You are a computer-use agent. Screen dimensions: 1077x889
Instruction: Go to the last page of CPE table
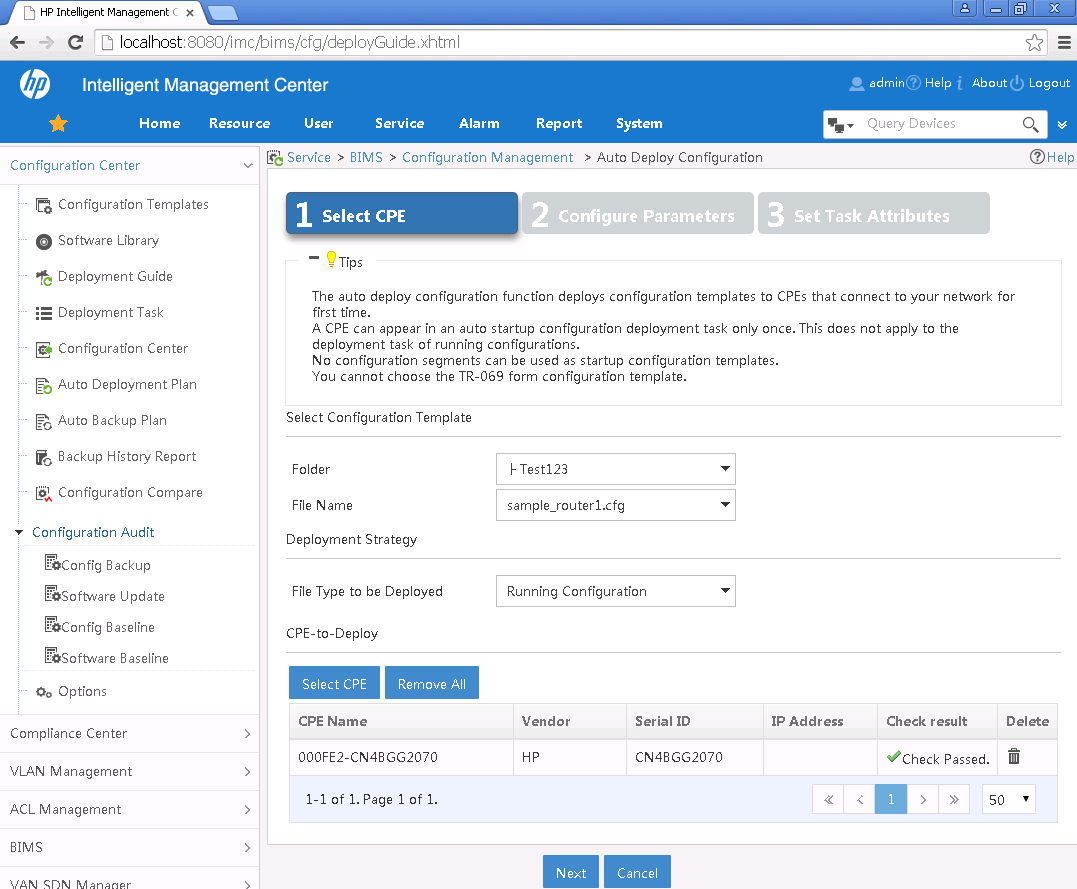click(x=954, y=799)
